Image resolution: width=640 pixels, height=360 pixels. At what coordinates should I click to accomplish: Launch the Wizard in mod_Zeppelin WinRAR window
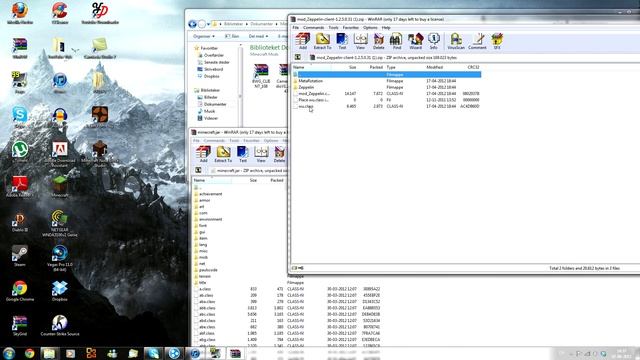click(416, 41)
